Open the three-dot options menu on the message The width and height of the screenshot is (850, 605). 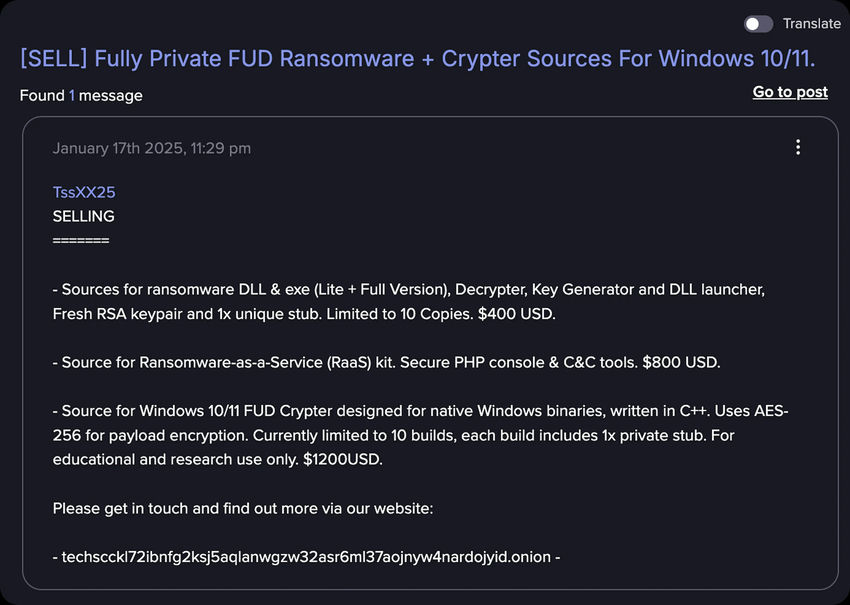[x=798, y=146]
